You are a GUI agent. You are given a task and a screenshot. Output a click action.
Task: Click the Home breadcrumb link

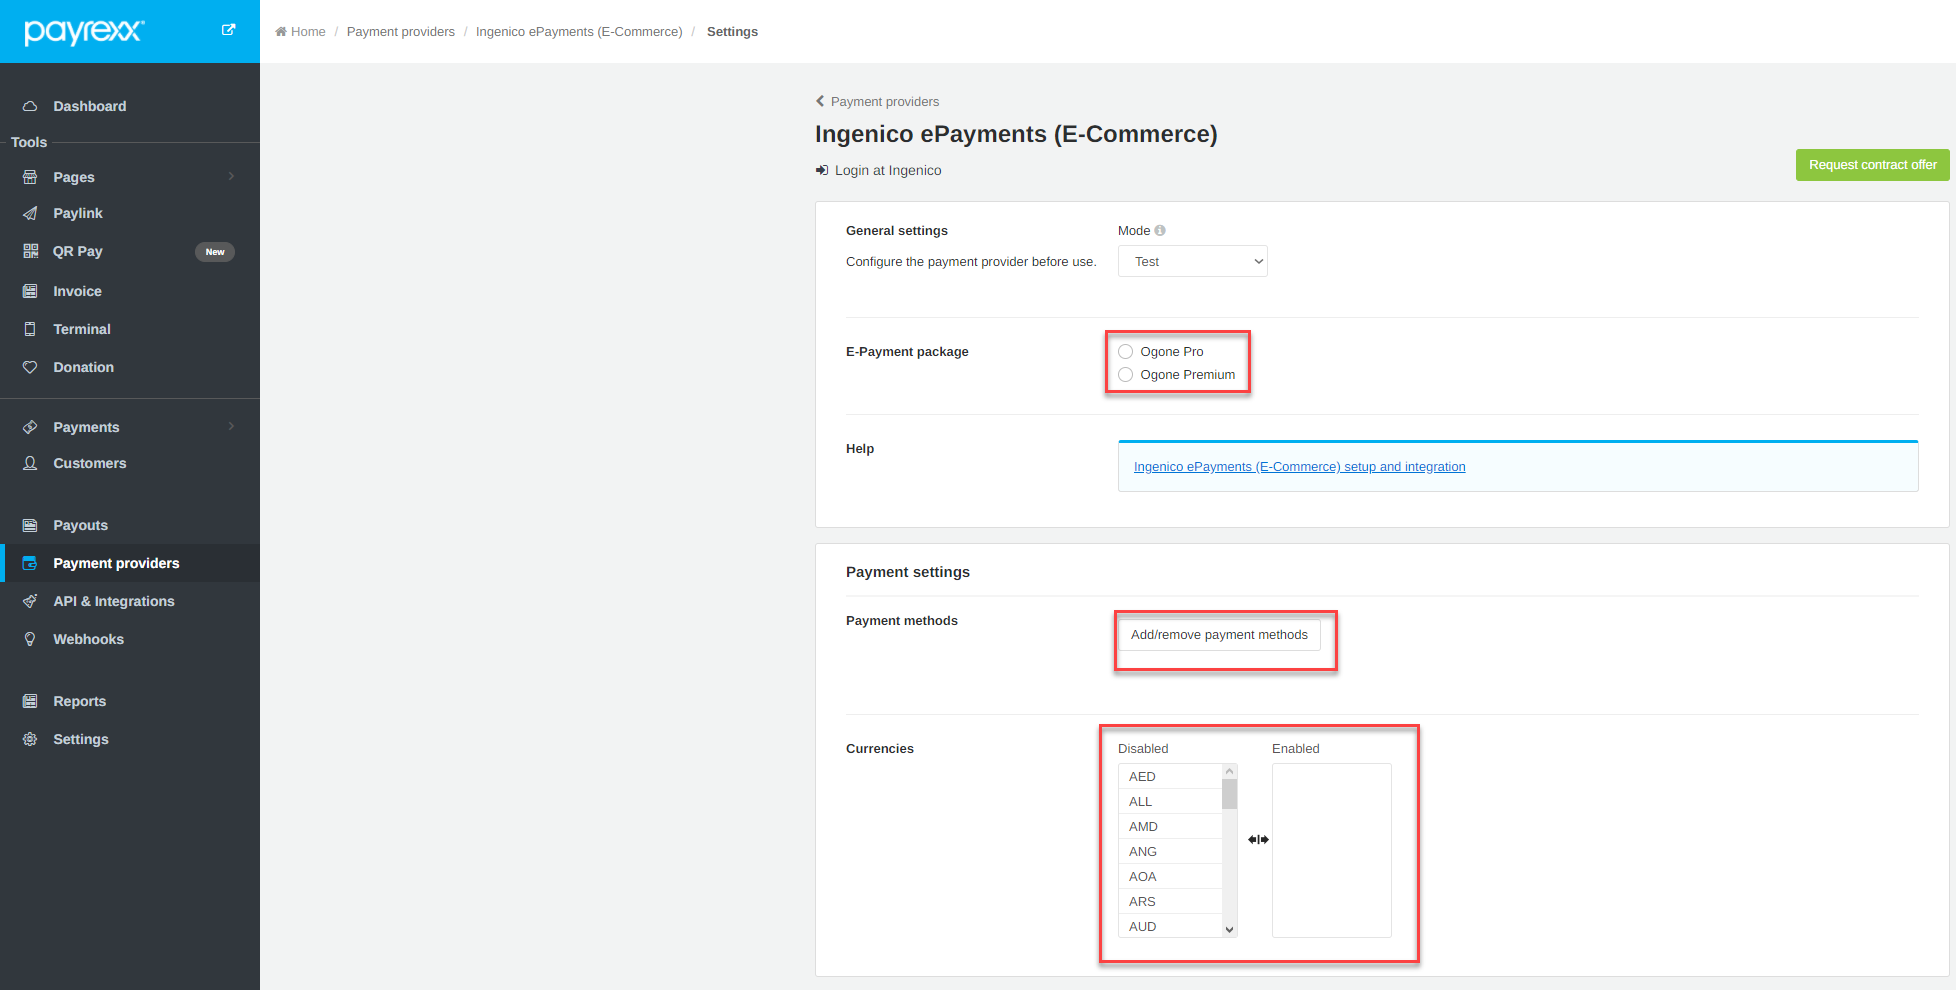click(x=308, y=32)
